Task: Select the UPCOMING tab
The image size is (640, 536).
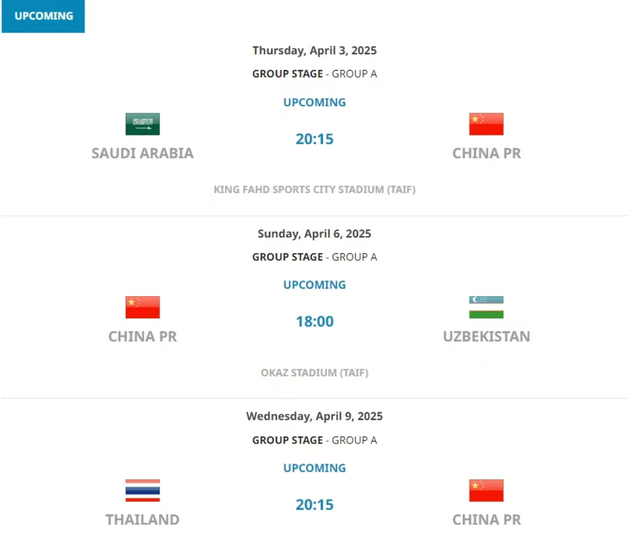Action: (x=43, y=16)
